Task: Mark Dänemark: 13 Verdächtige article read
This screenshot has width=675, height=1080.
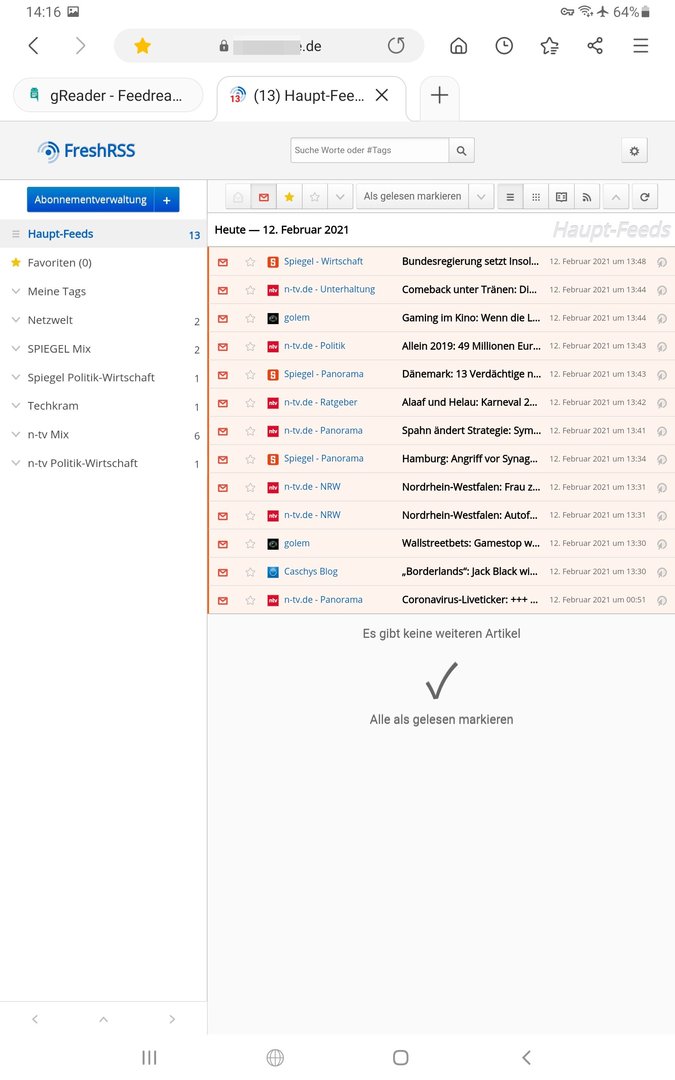Action: click(223, 375)
